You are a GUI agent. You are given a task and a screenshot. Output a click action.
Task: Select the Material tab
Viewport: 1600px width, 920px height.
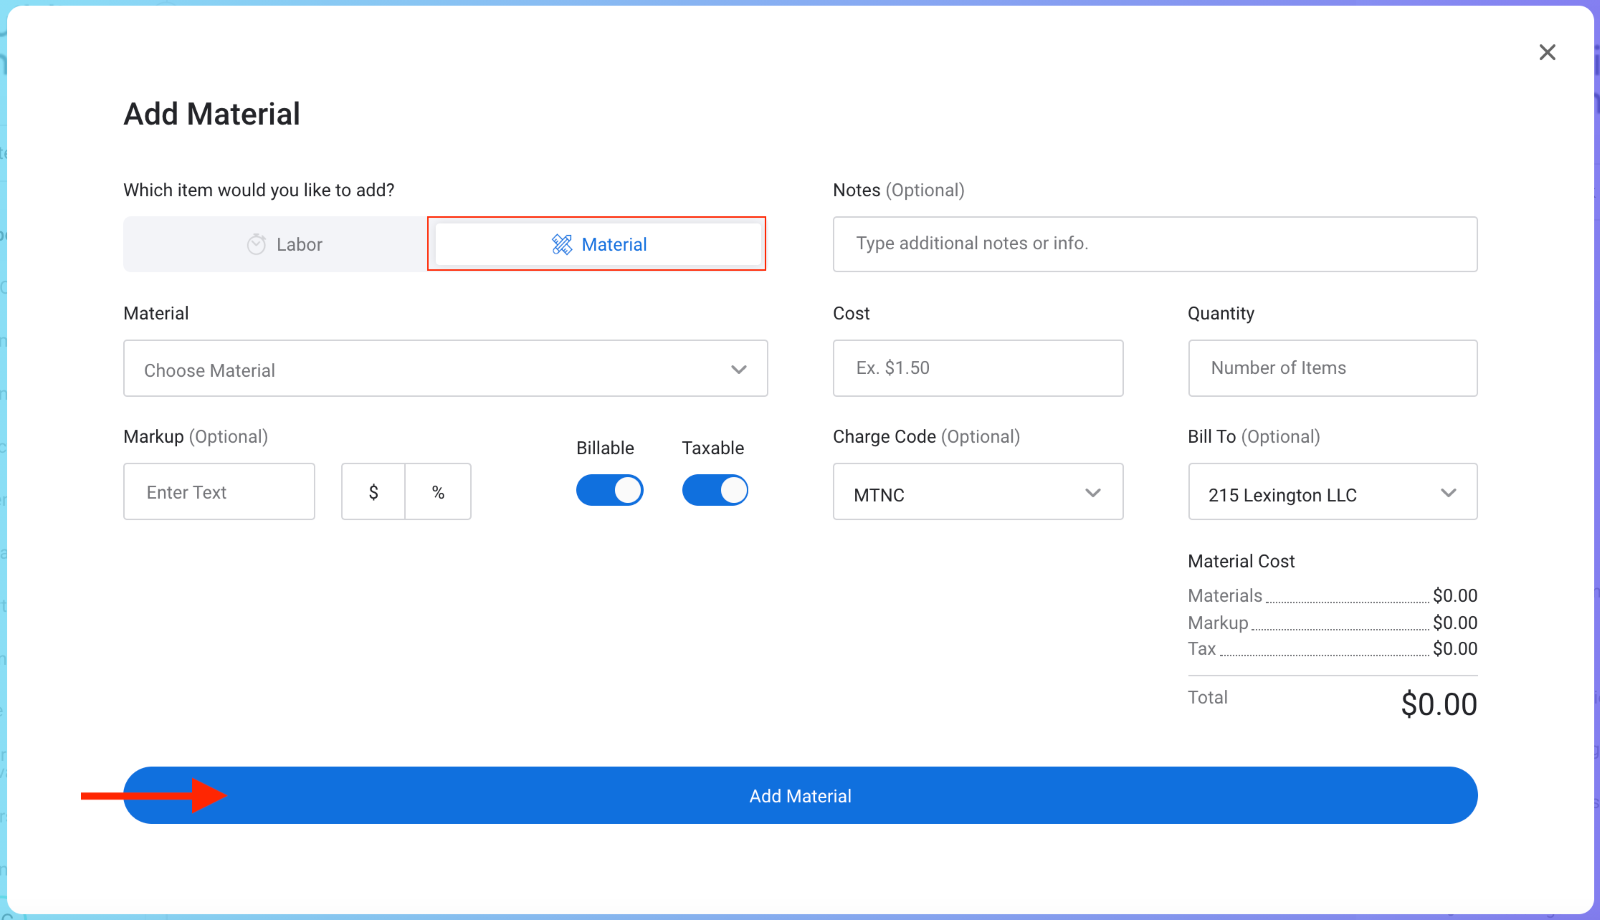pyautogui.click(x=598, y=244)
